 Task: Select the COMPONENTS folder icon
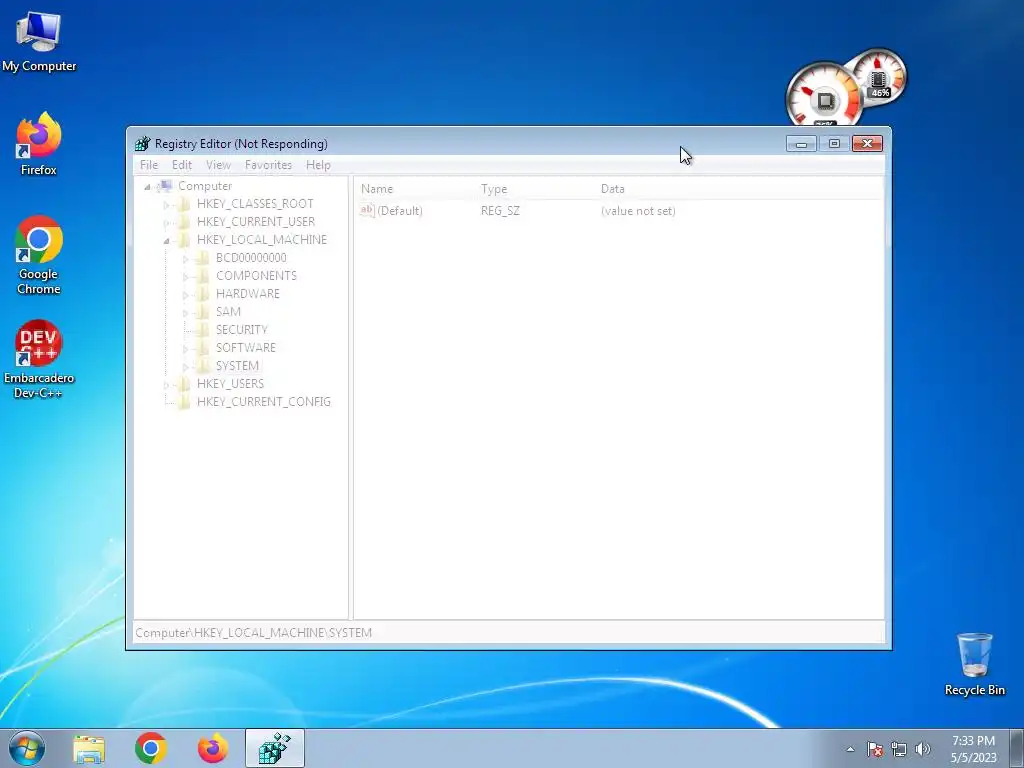click(203, 276)
